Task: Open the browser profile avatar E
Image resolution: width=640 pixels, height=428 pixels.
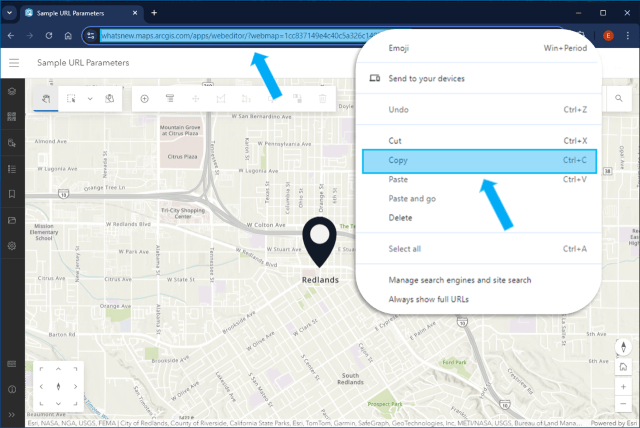Action: tap(608, 36)
